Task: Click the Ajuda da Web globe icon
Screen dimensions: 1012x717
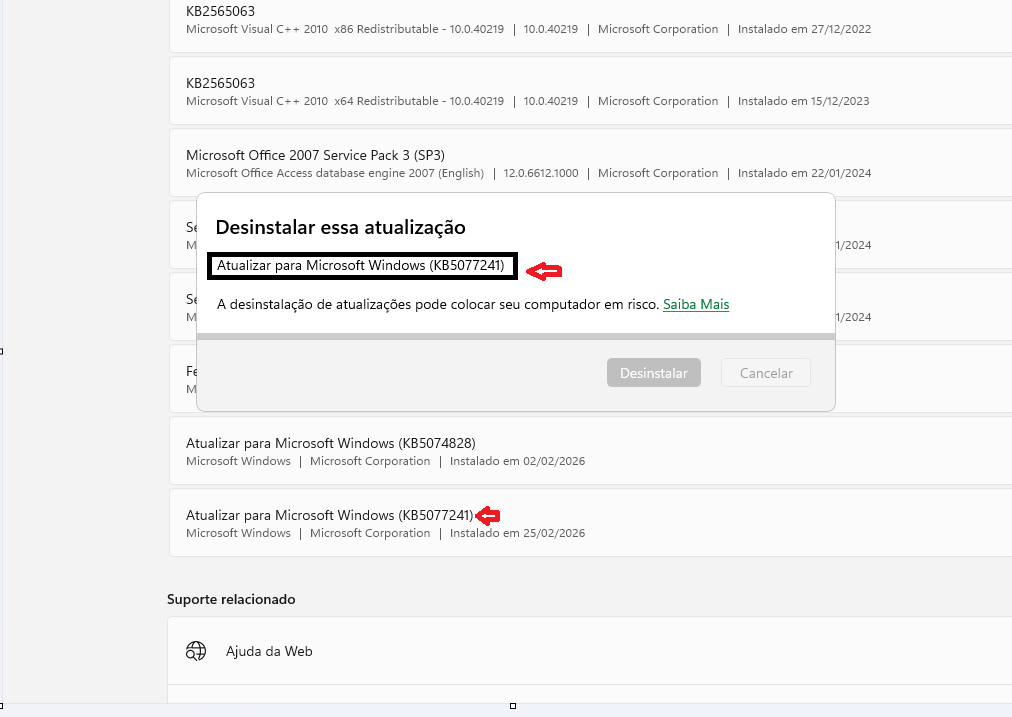Action: (196, 651)
